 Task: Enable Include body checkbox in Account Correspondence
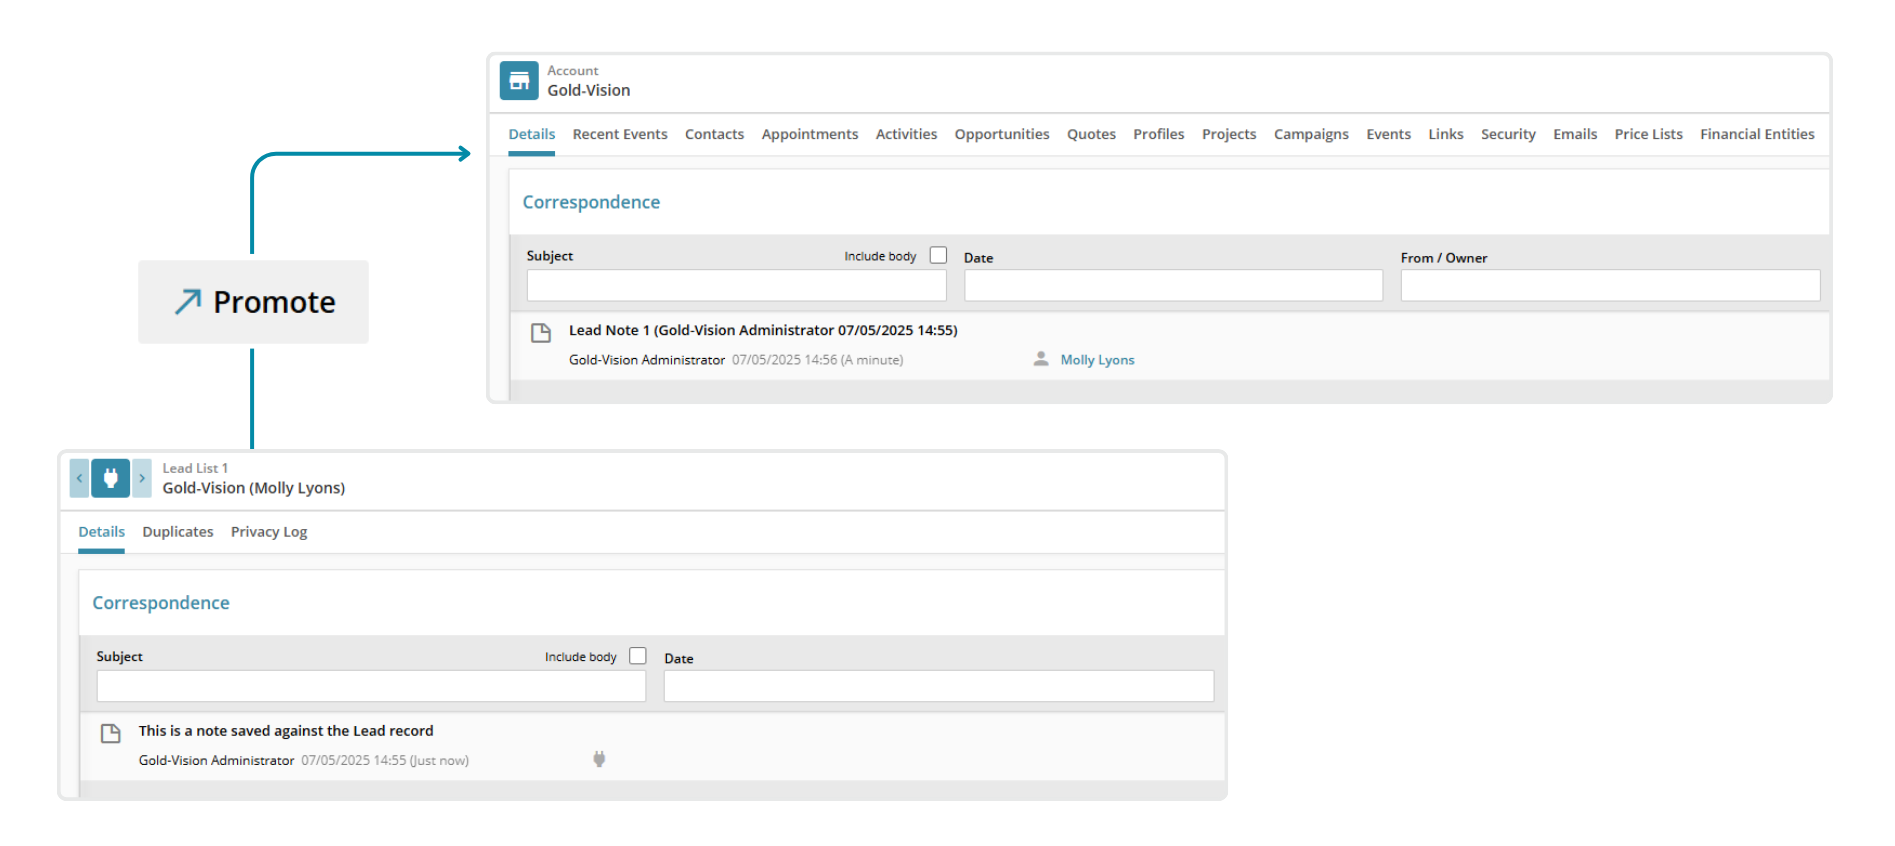click(938, 255)
